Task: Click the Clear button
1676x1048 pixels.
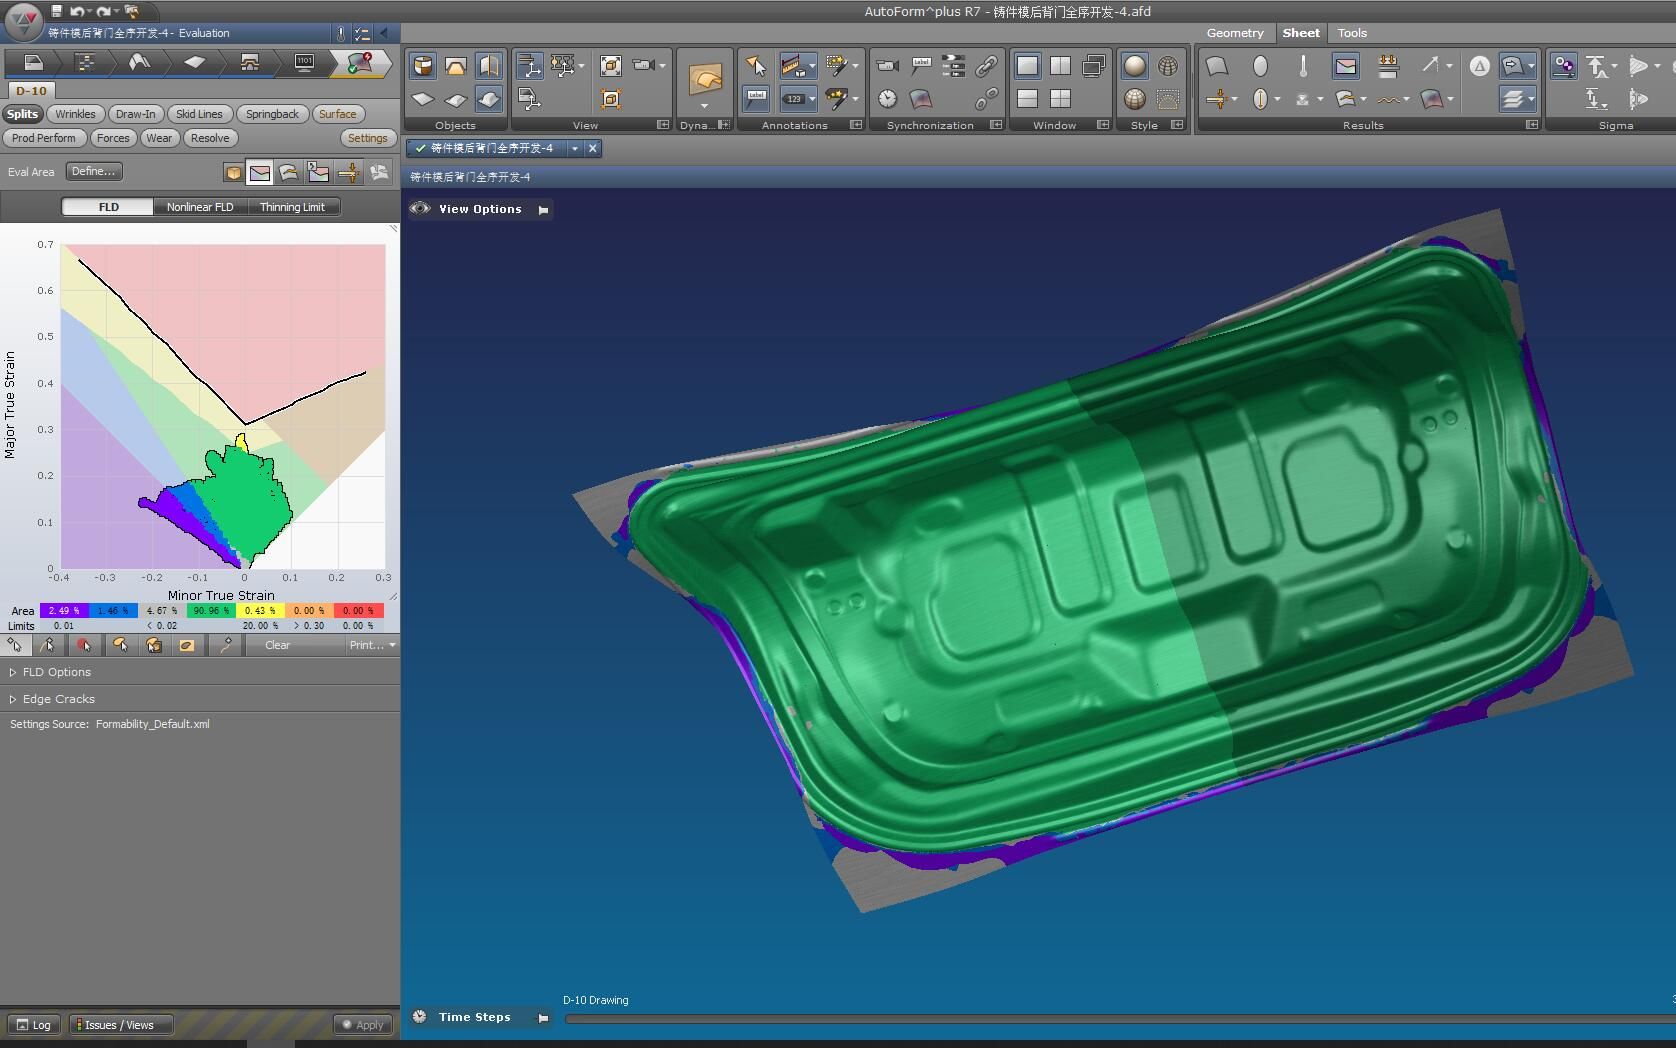Action: pos(277,645)
